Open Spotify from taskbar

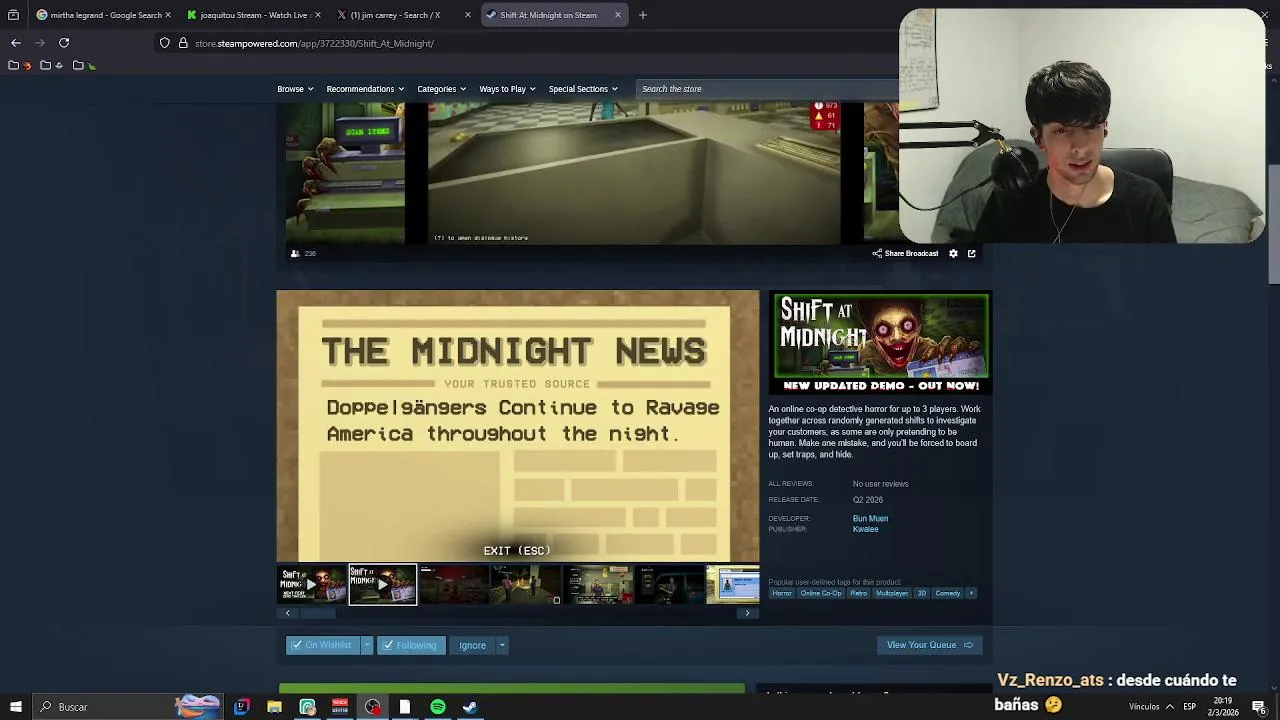(438, 707)
